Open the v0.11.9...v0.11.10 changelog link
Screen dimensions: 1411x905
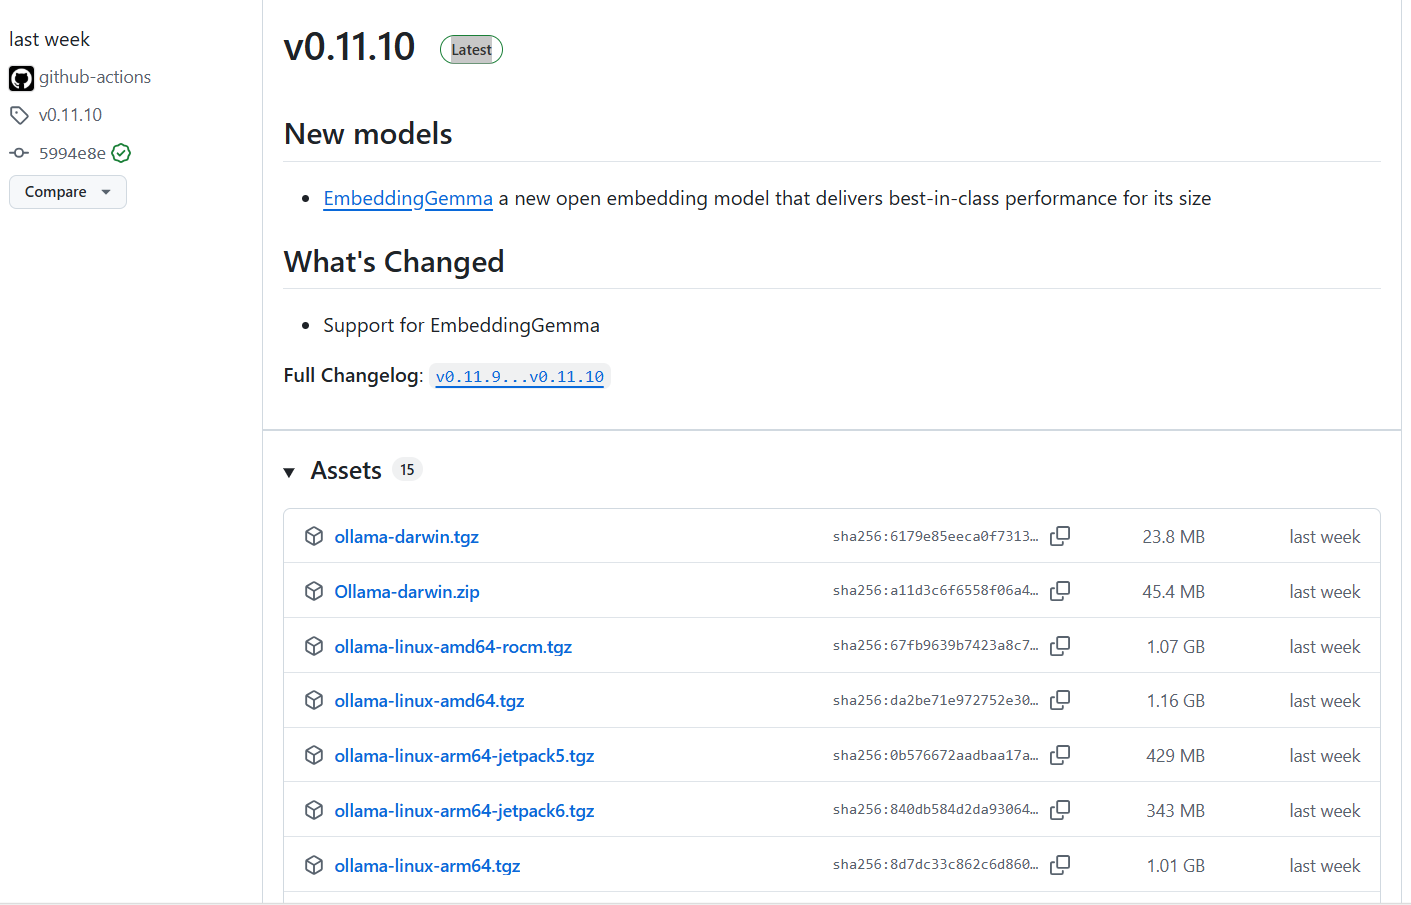click(x=520, y=377)
